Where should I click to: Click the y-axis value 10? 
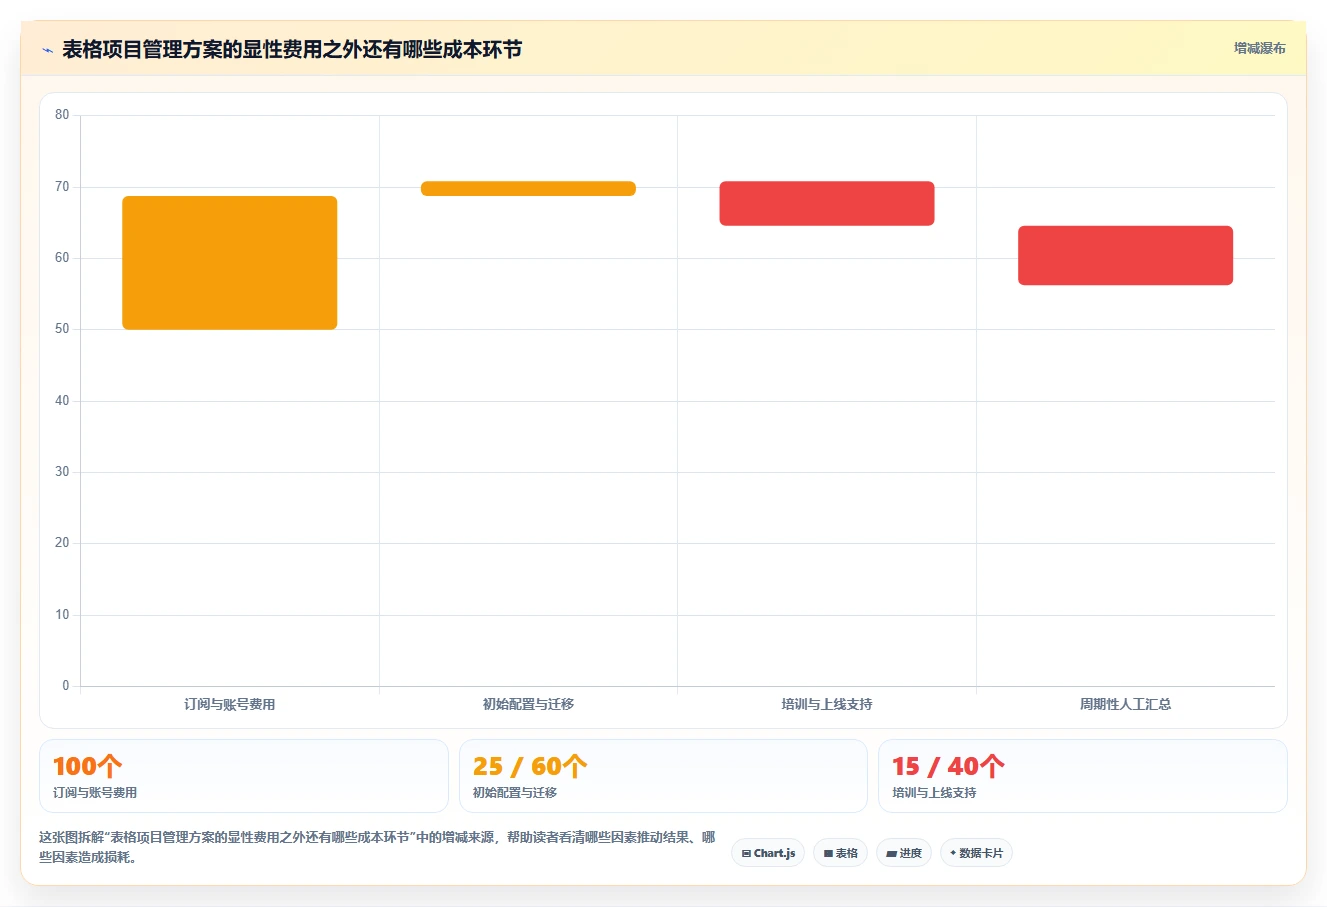click(62, 615)
